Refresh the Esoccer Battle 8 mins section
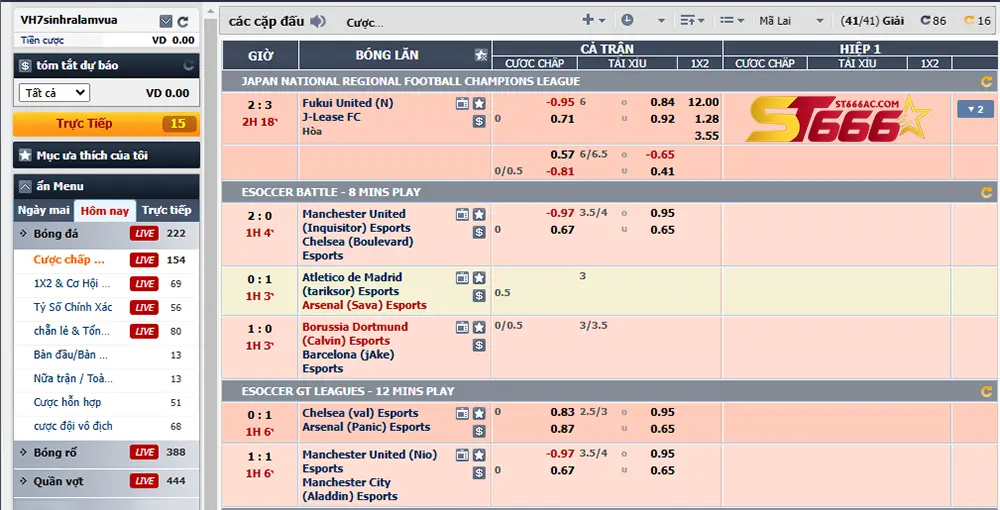This screenshot has height=510, width=1000. point(986,193)
